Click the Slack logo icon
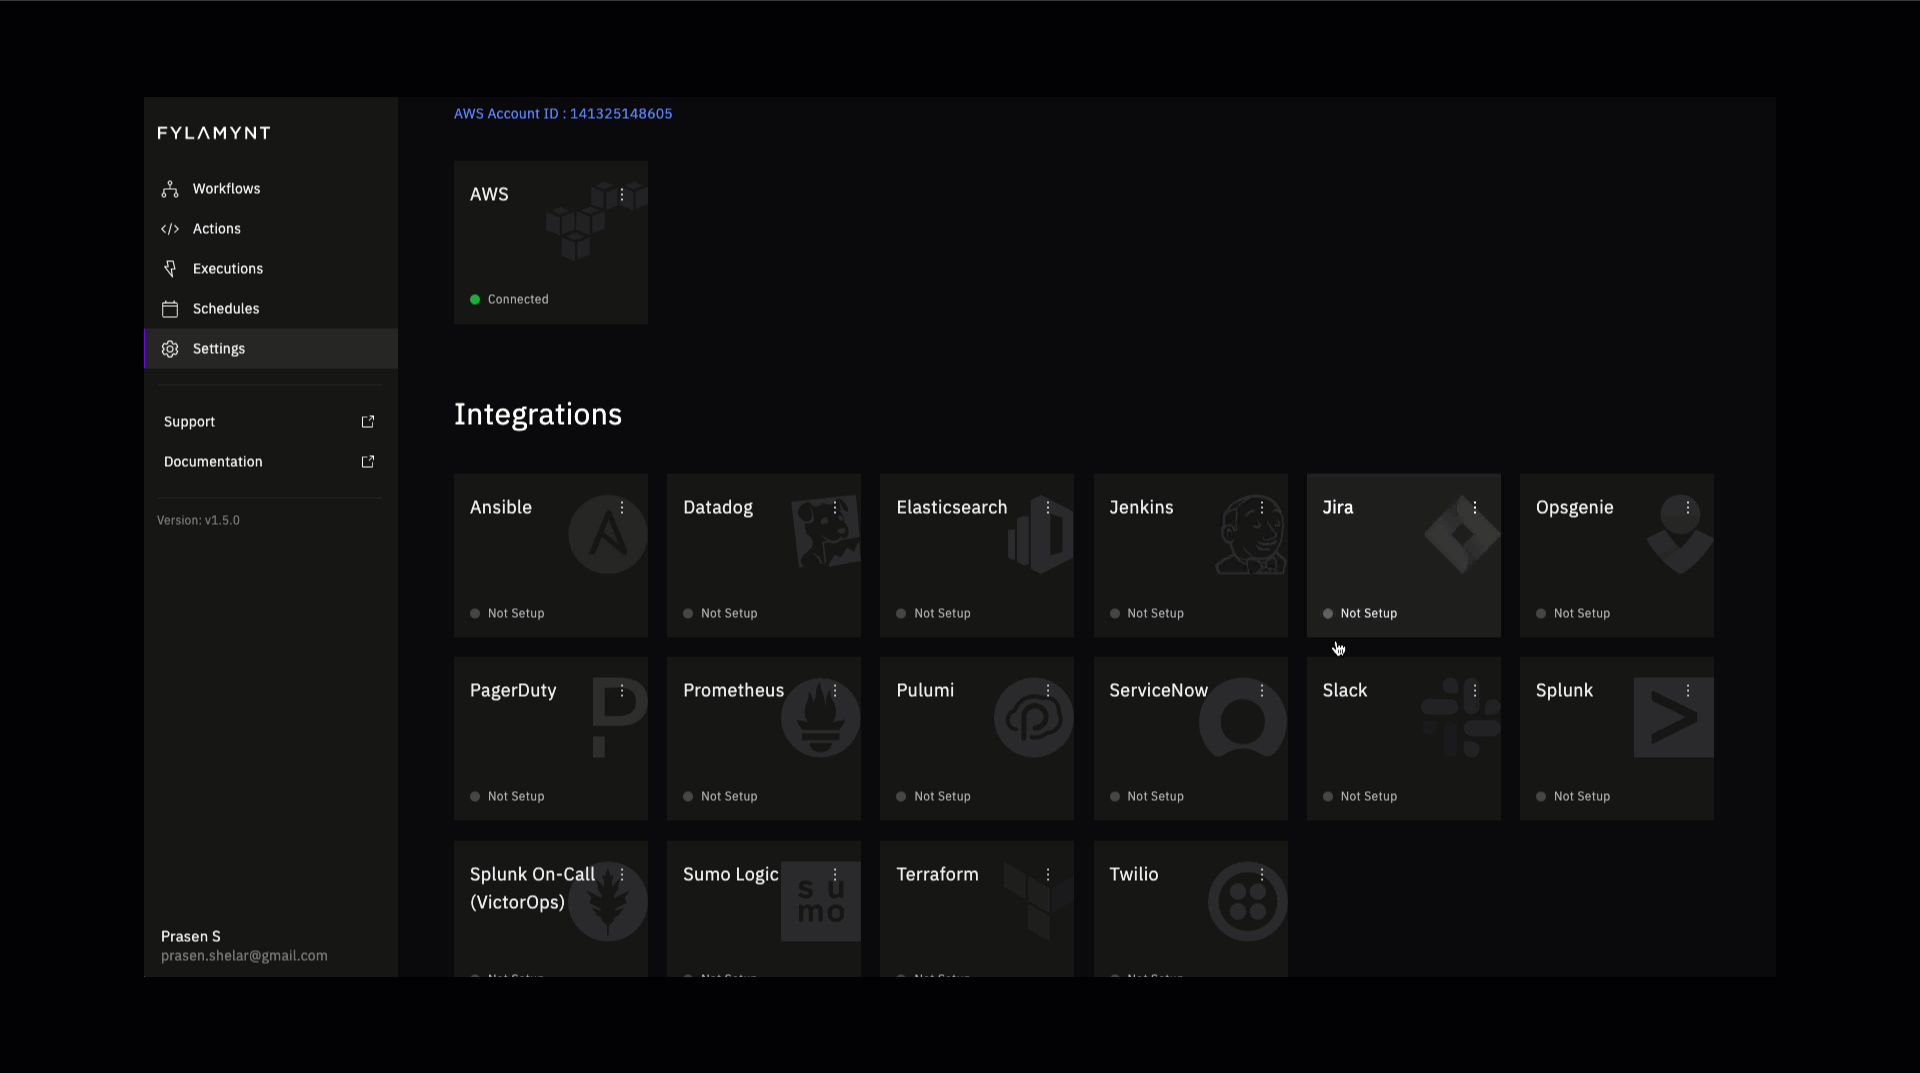Image resolution: width=1920 pixels, height=1073 pixels. [x=1461, y=718]
